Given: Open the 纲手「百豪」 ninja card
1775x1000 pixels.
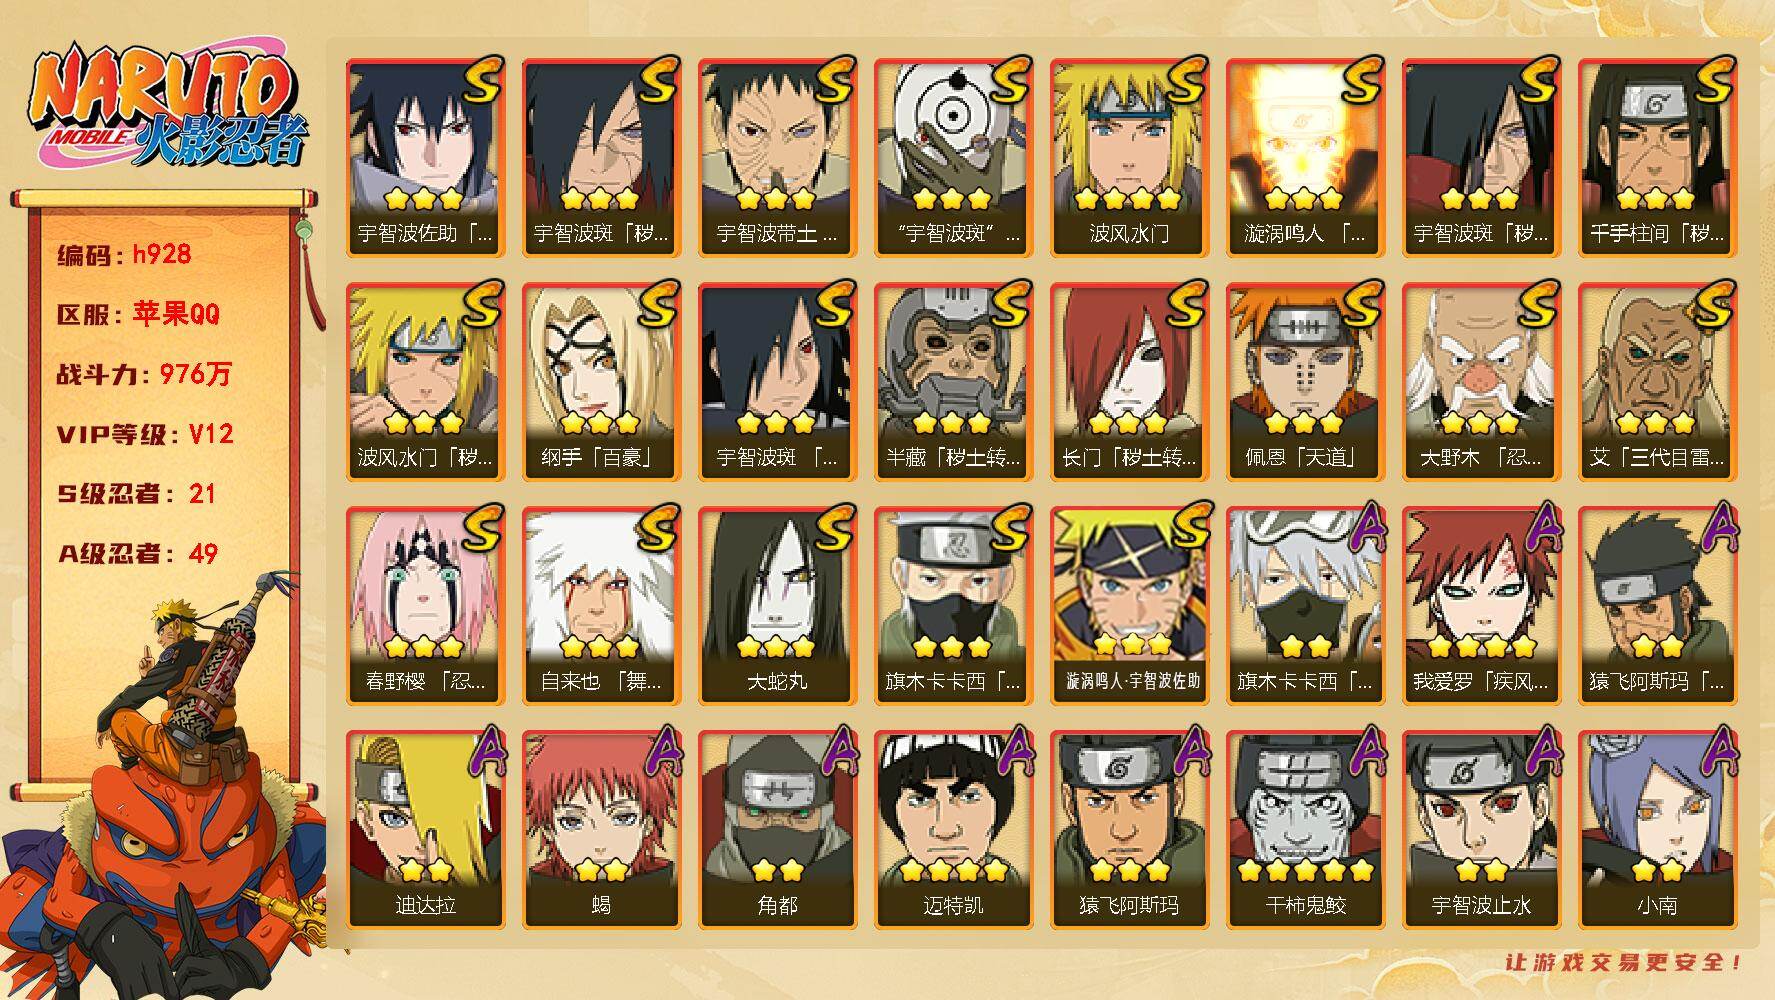Looking at the screenshot, I should click(x=601, y=381).
